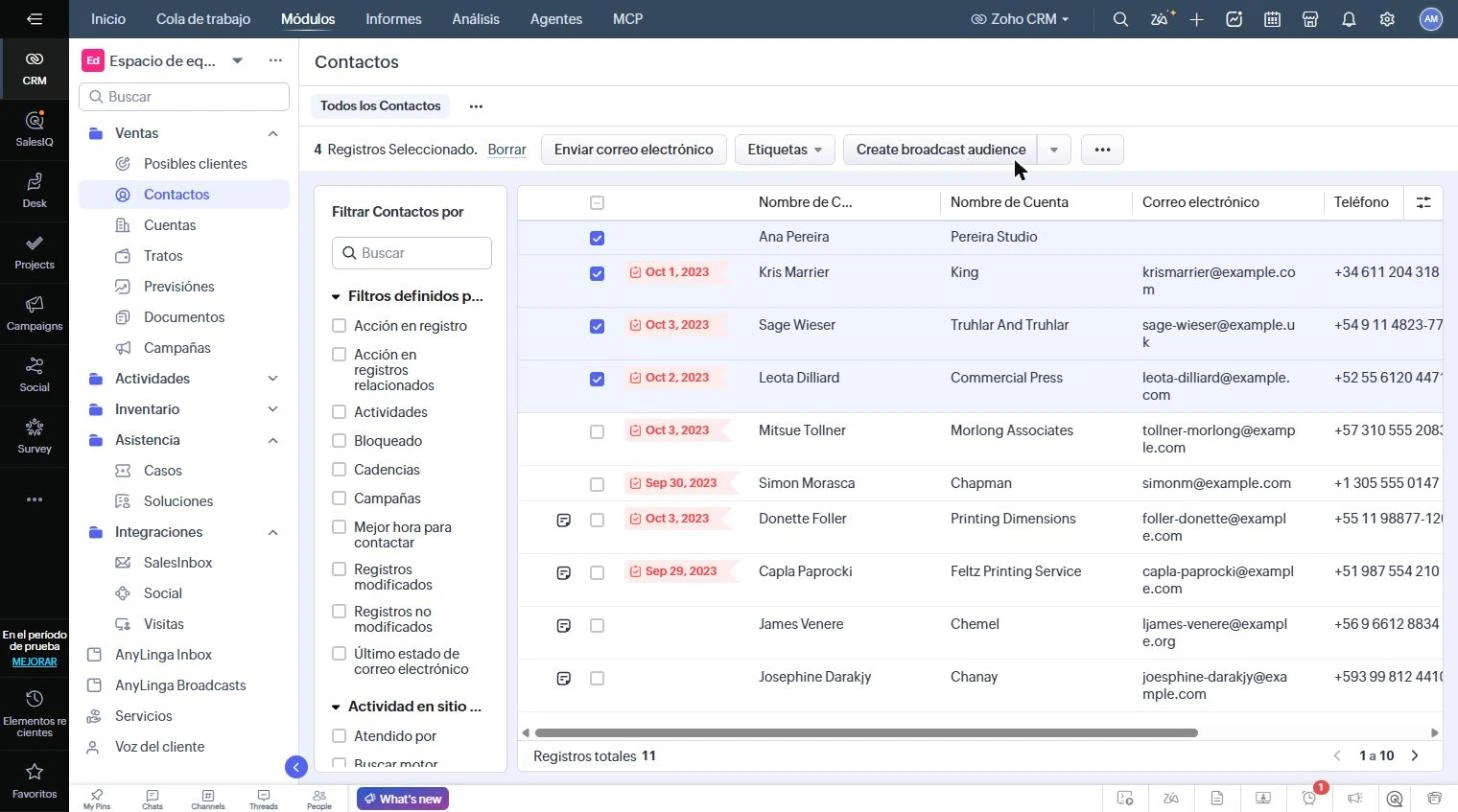Open Campaigns app in left rail
Image resolution: width=1458 pixels, height=812 pixels.
click(x=34, y=313)
